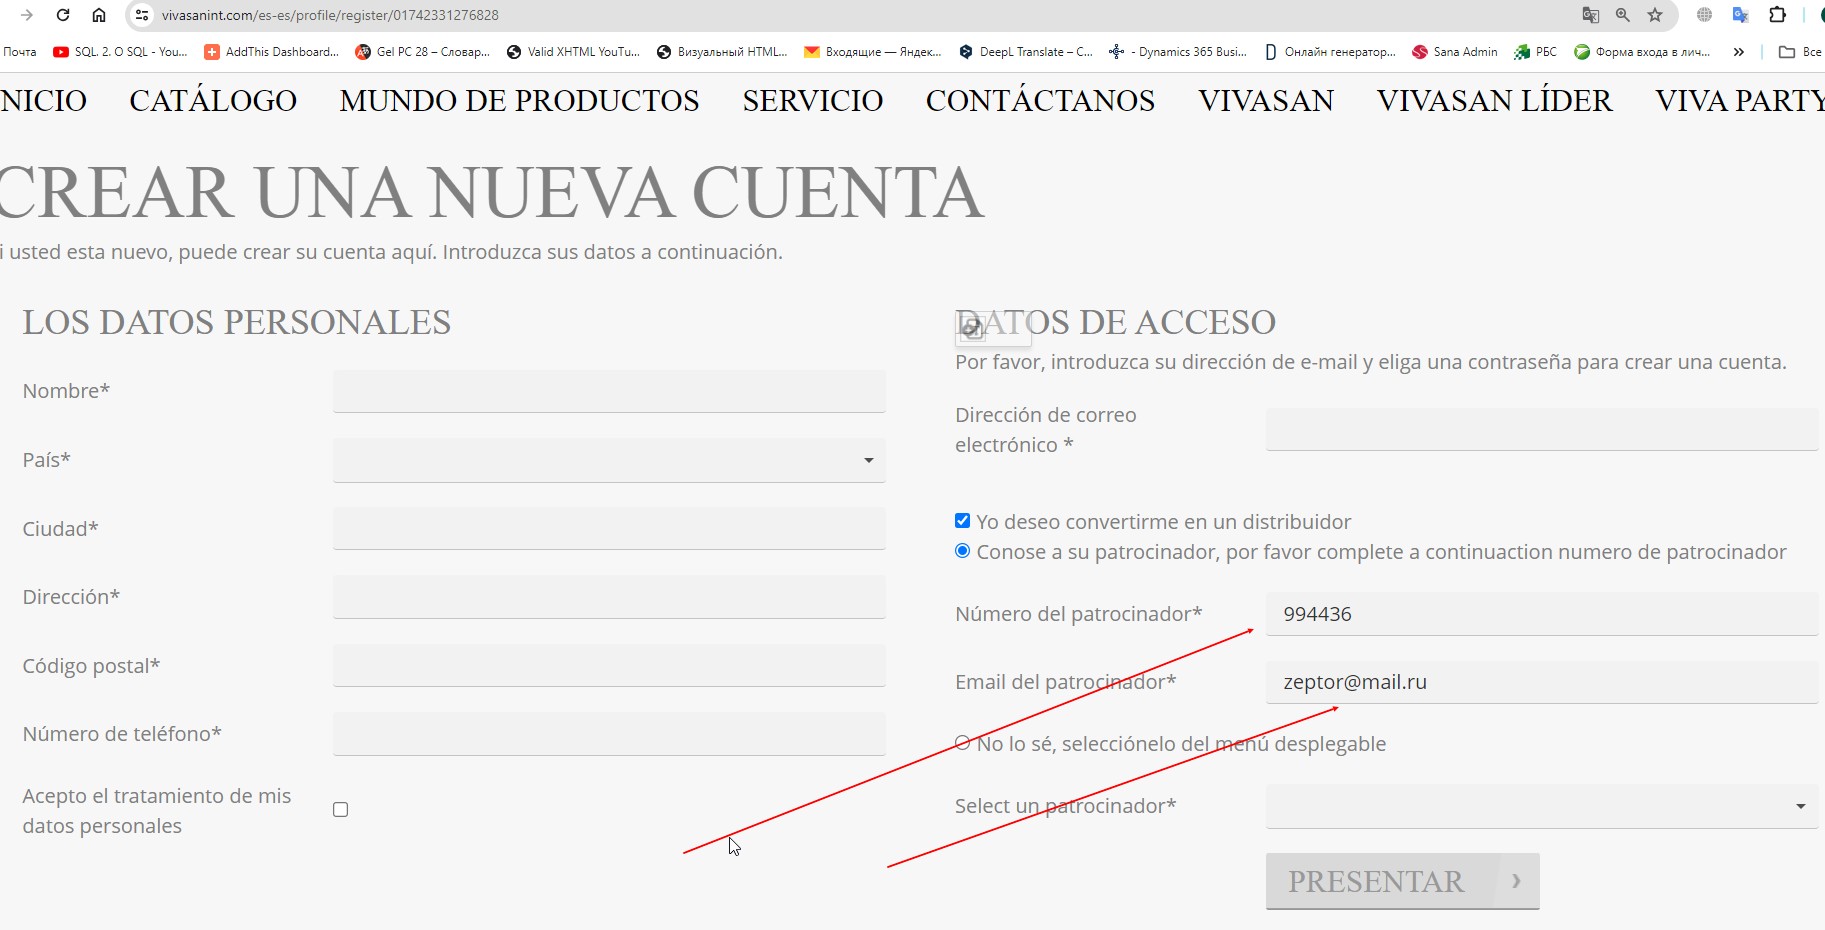Show more bookmarks with the double chevron

(1739, 52)
